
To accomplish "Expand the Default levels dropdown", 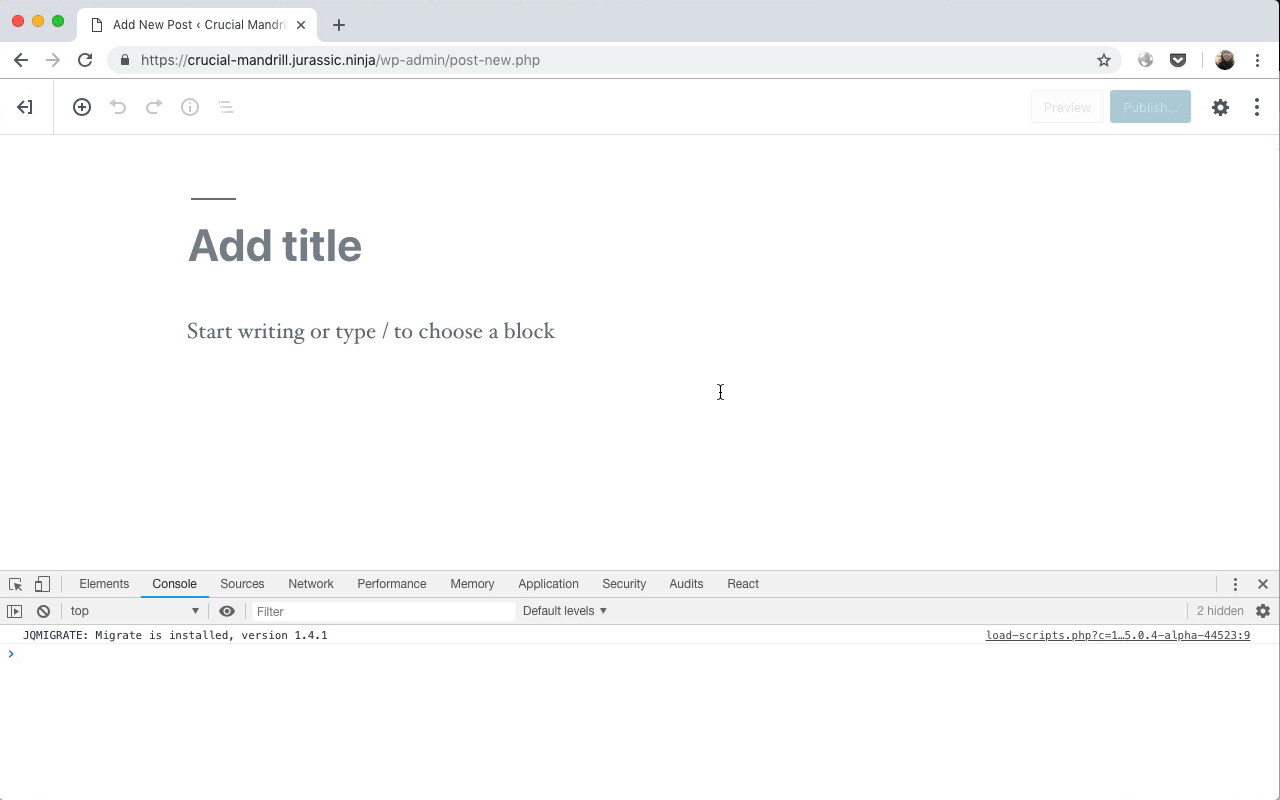I will tap(565, 611).
